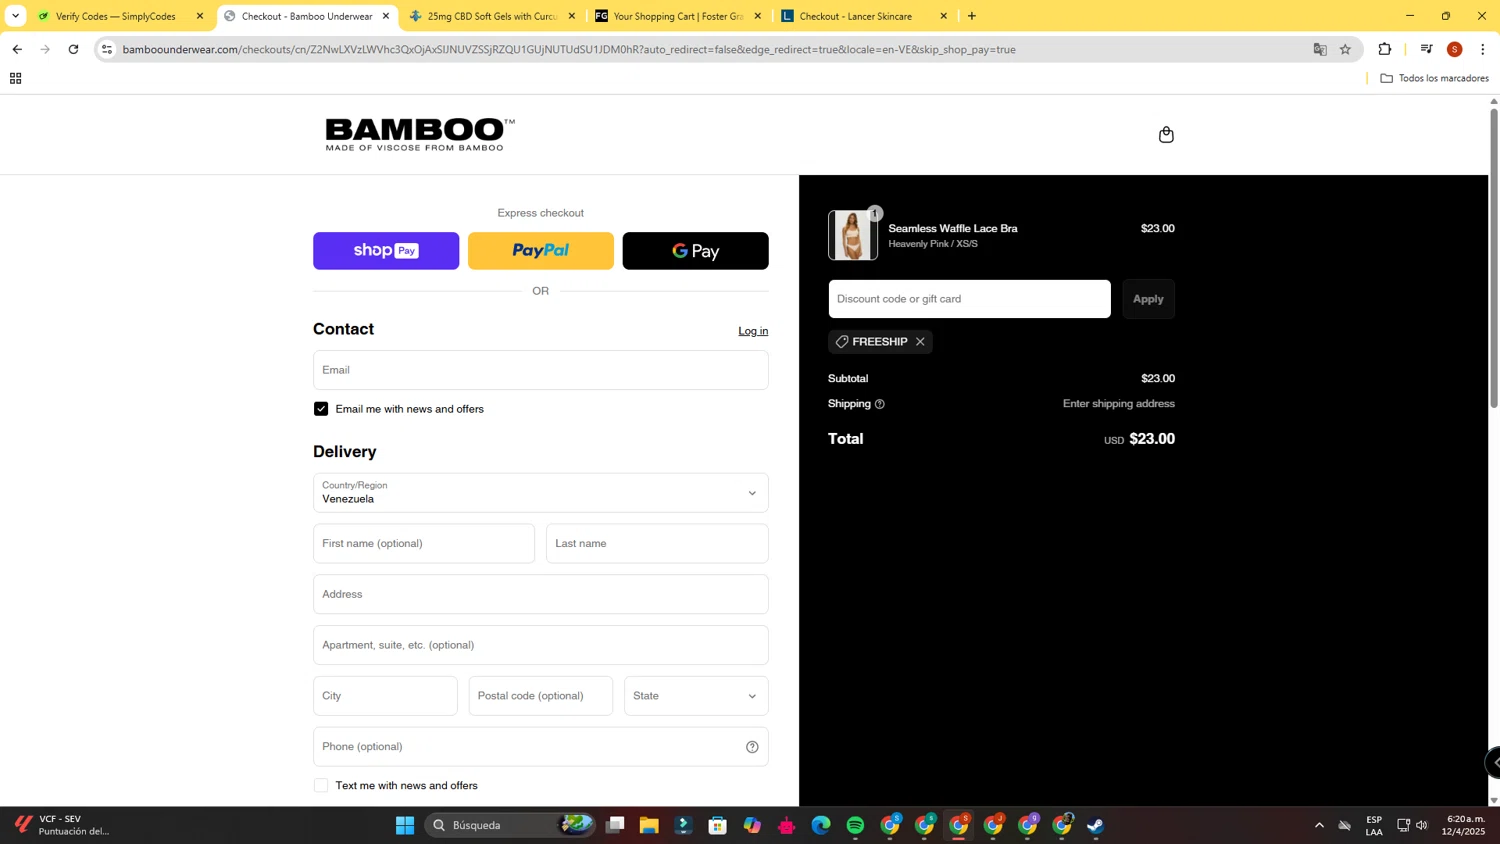Expand the State dropdown

(x=696, y=696)
